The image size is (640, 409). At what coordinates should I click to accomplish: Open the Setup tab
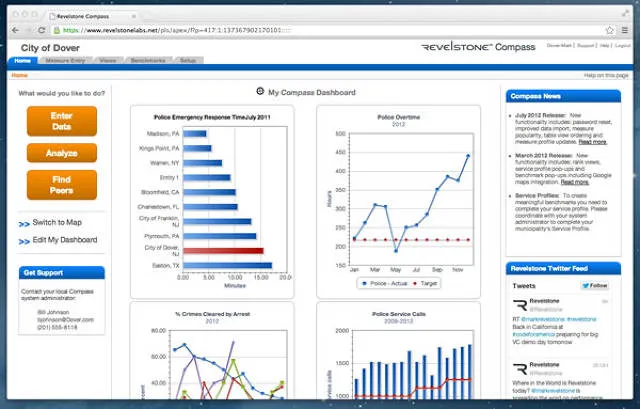(188, 60)
